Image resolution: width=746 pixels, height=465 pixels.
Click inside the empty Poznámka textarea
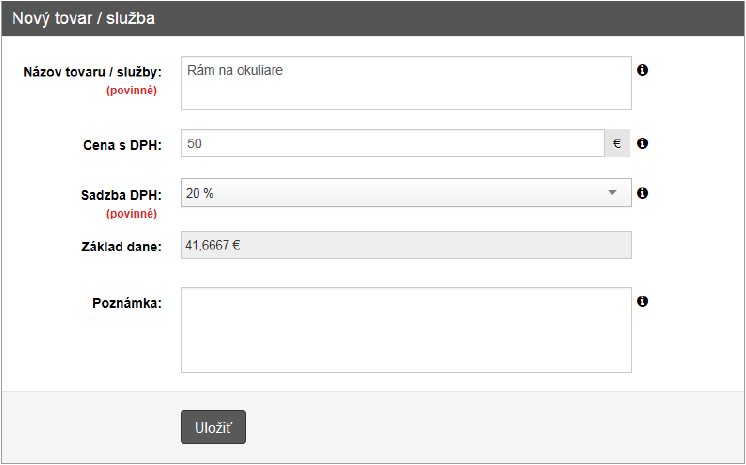click(x=406, y=331)
